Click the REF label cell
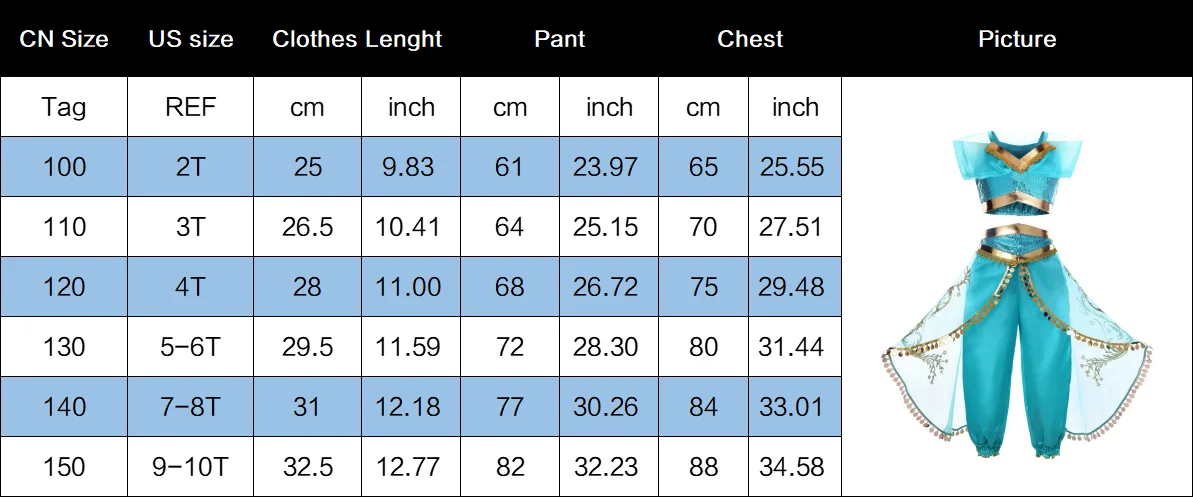Viewport: 1193px width, 497px height. [x=190, y=107]
